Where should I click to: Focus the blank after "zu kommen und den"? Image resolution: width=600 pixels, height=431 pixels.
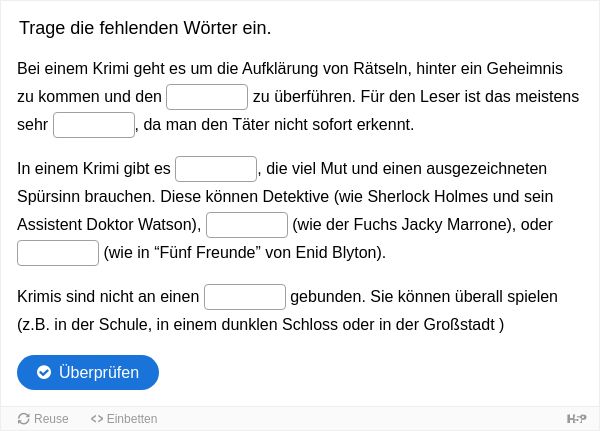point(207,97)
